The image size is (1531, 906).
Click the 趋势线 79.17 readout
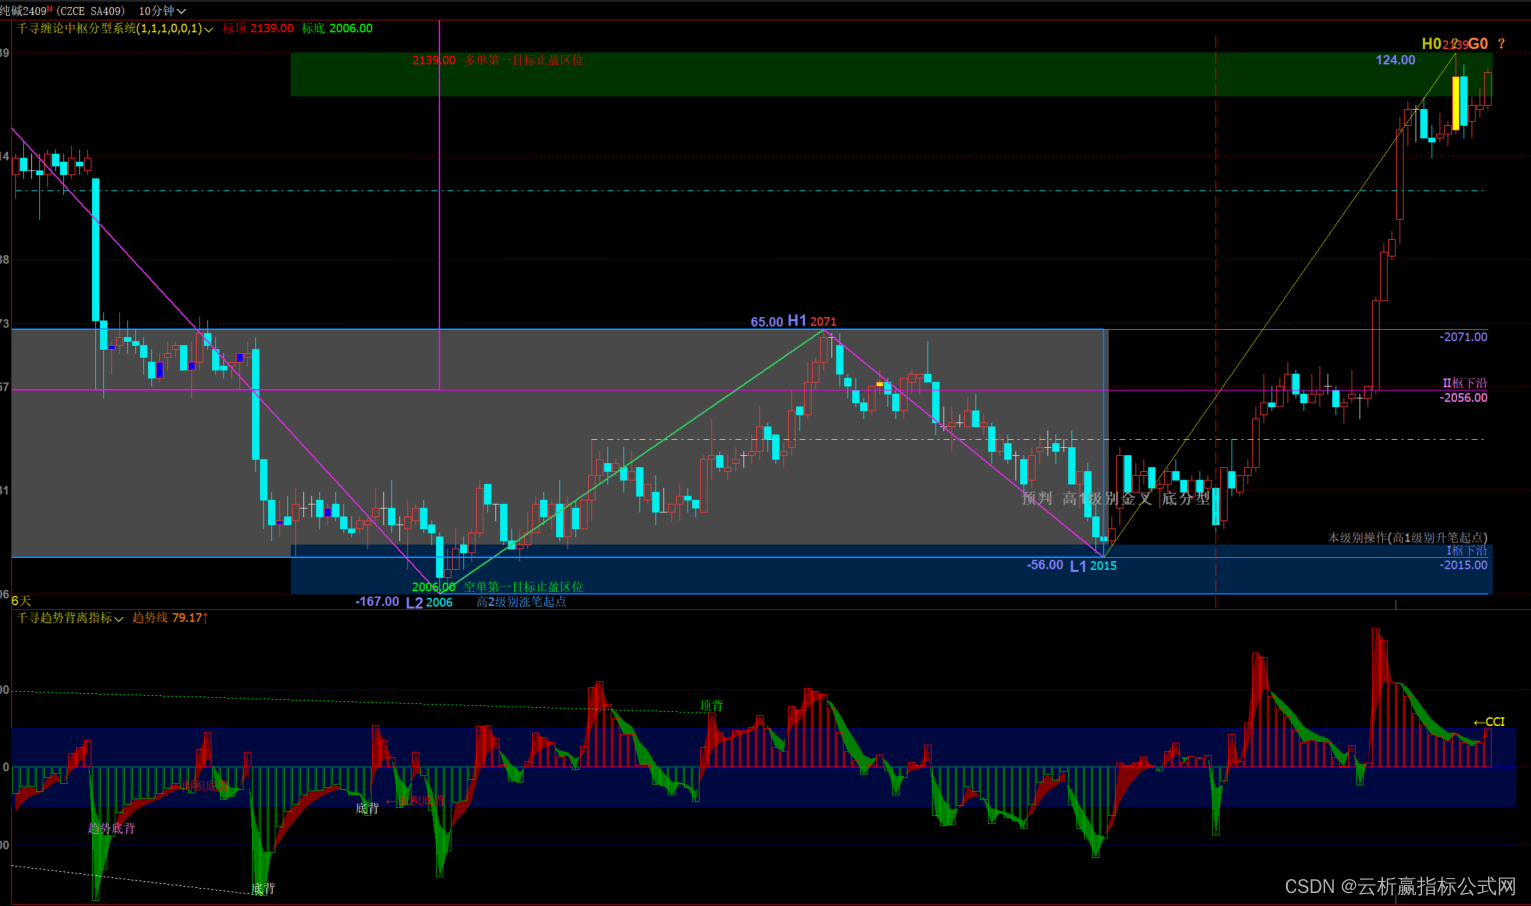[170, 619]
